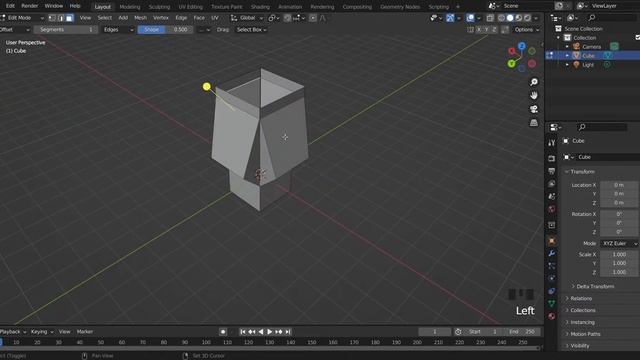Click the Marker menu in timeline
The width and height of the screenshot is (640, 360).
point(84,332)
